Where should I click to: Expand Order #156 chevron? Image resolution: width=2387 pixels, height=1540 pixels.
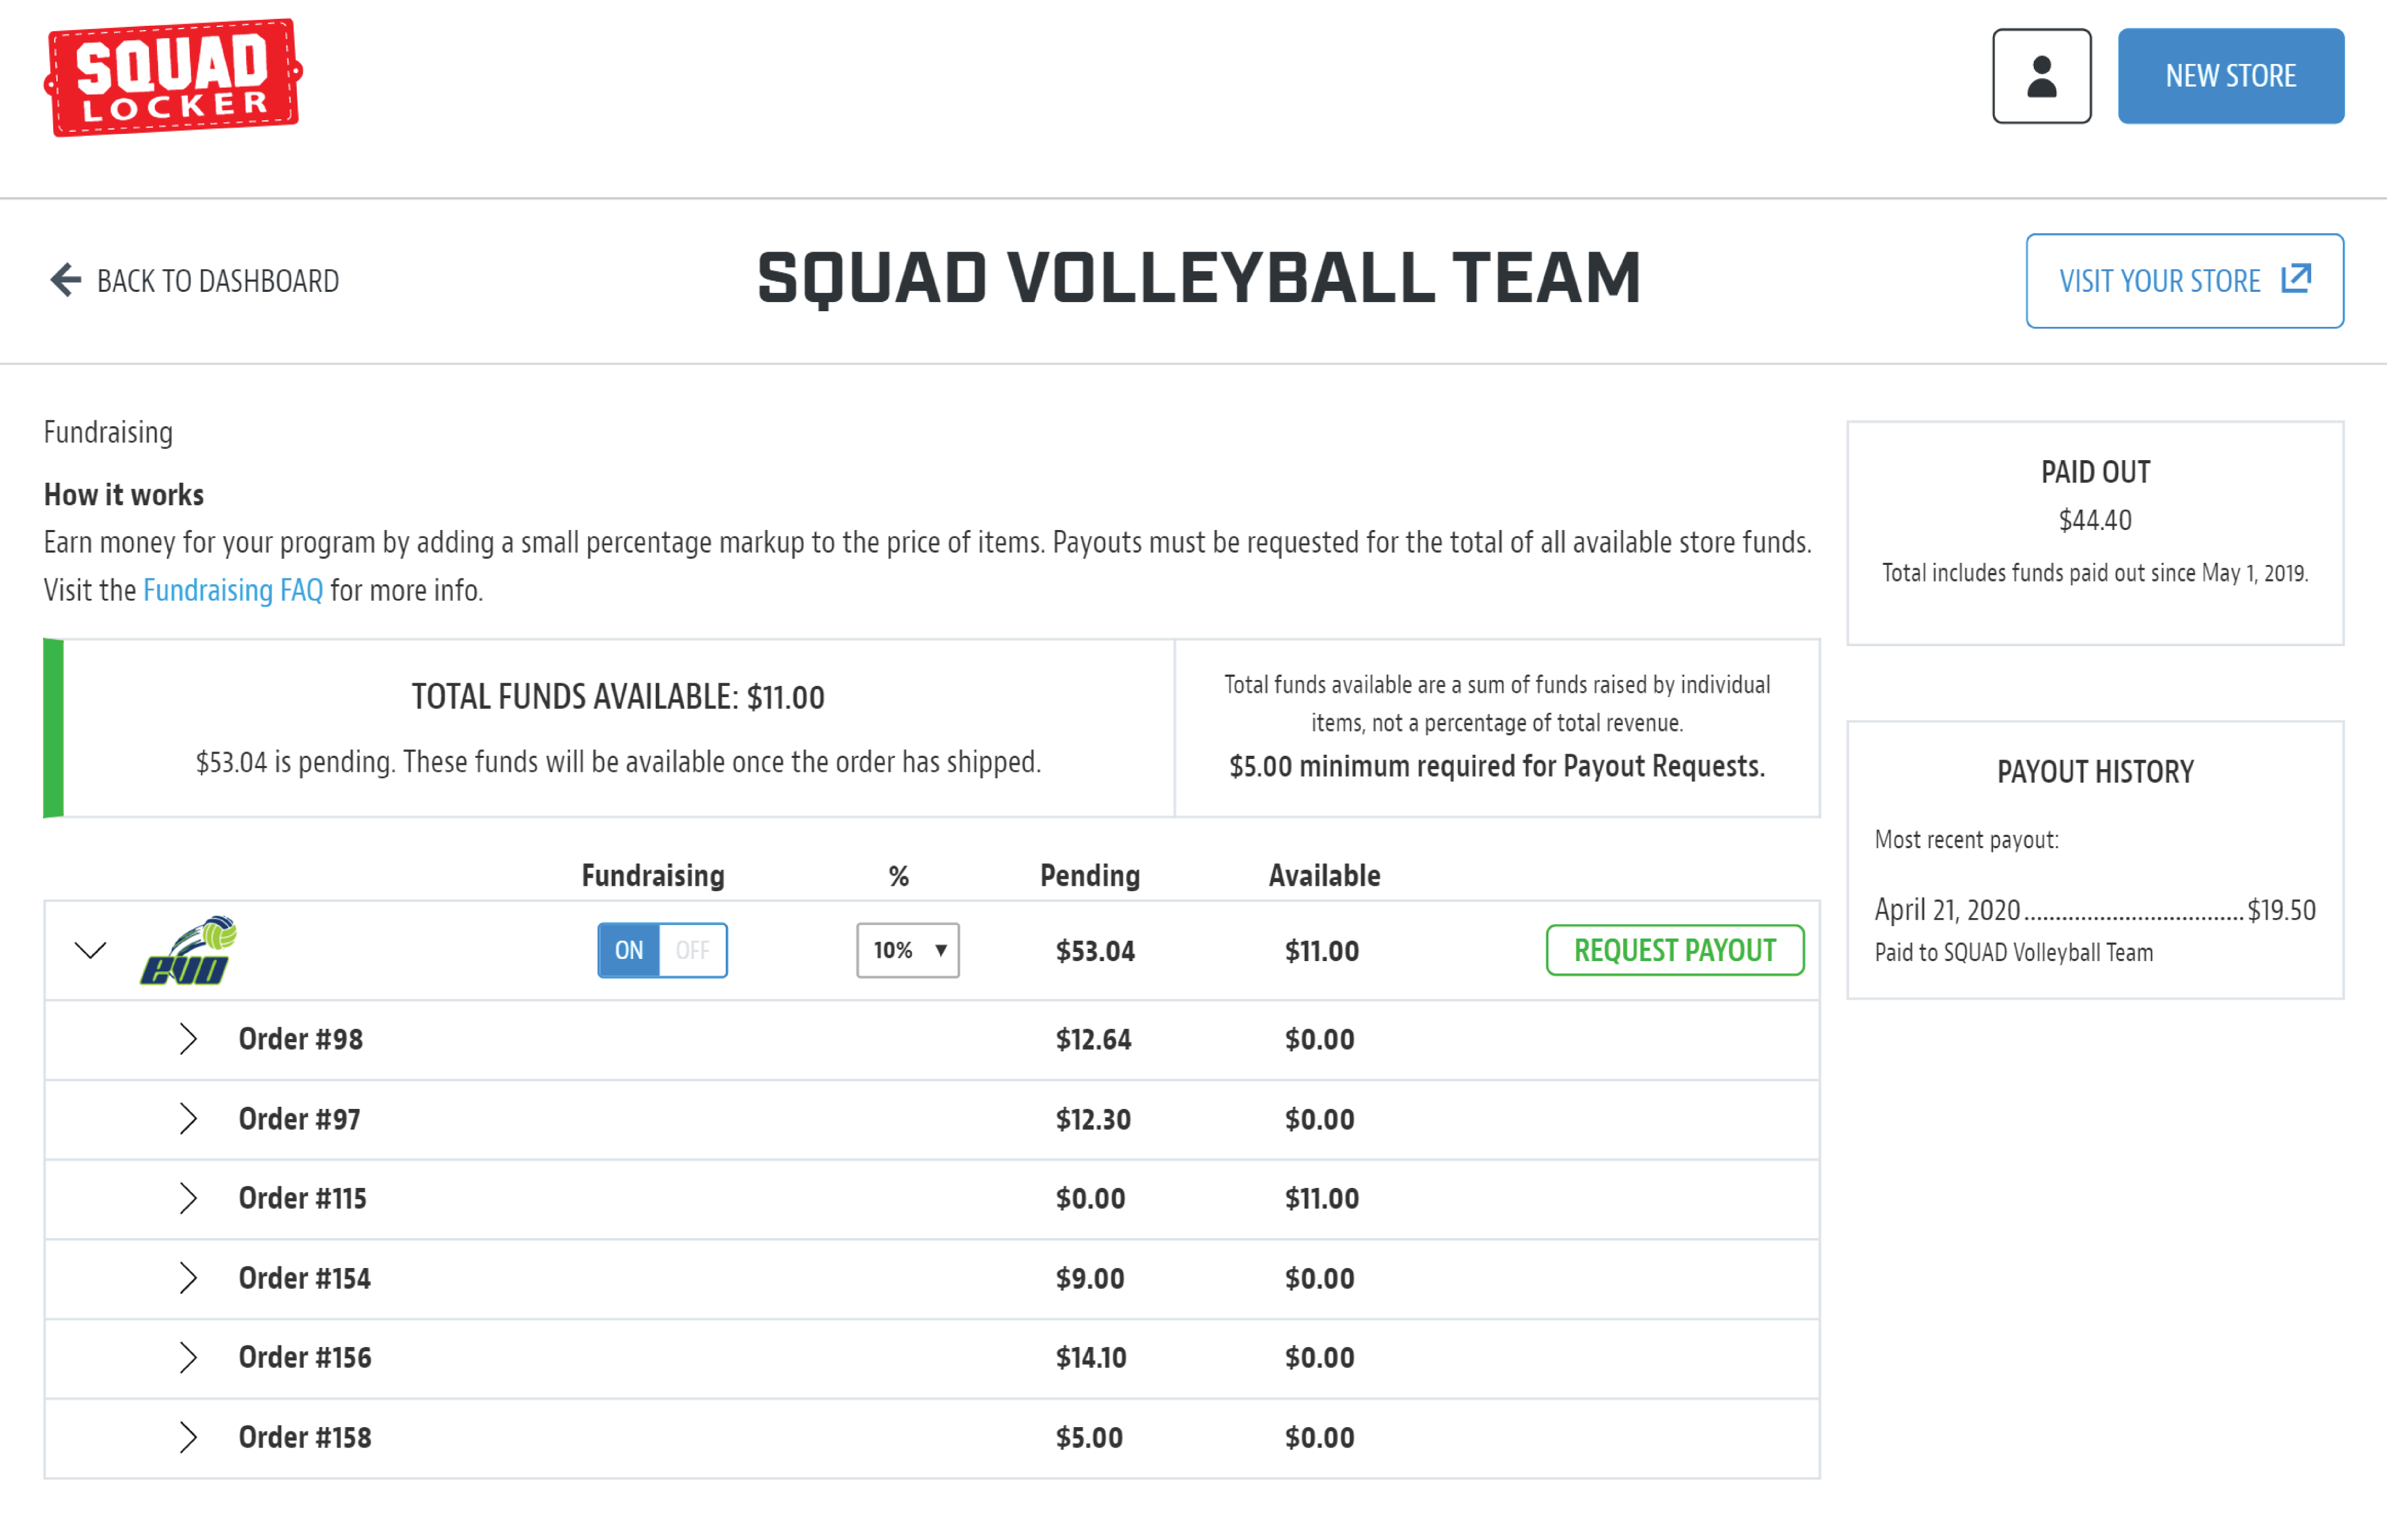coord(188,1357)
